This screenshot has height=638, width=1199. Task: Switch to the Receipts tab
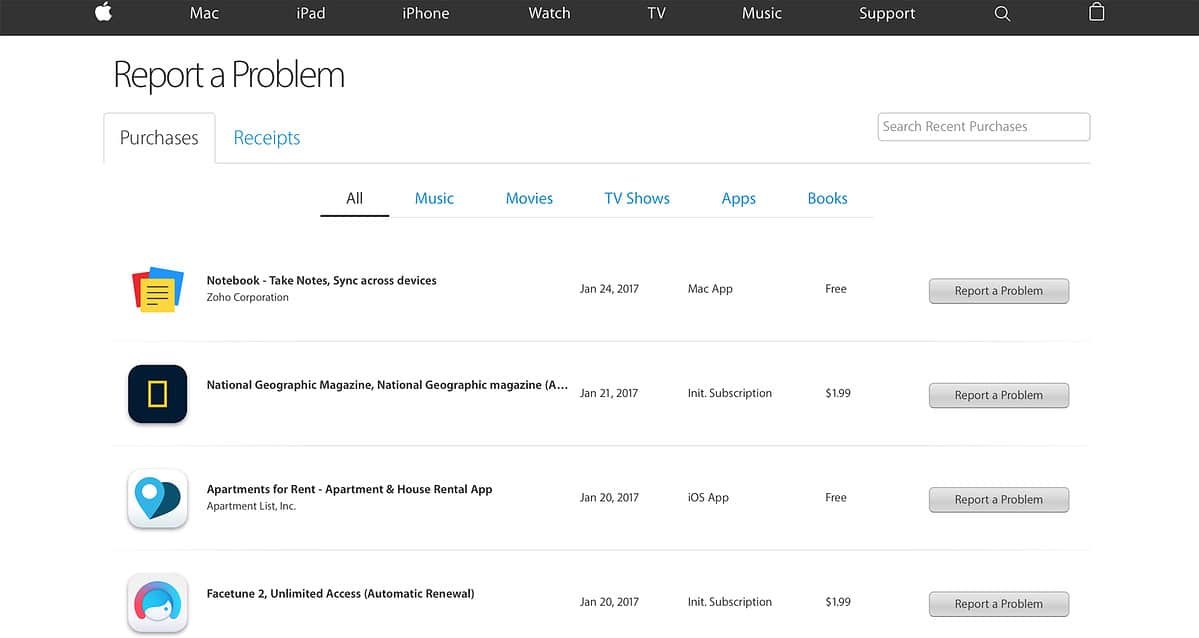(267, 138)
